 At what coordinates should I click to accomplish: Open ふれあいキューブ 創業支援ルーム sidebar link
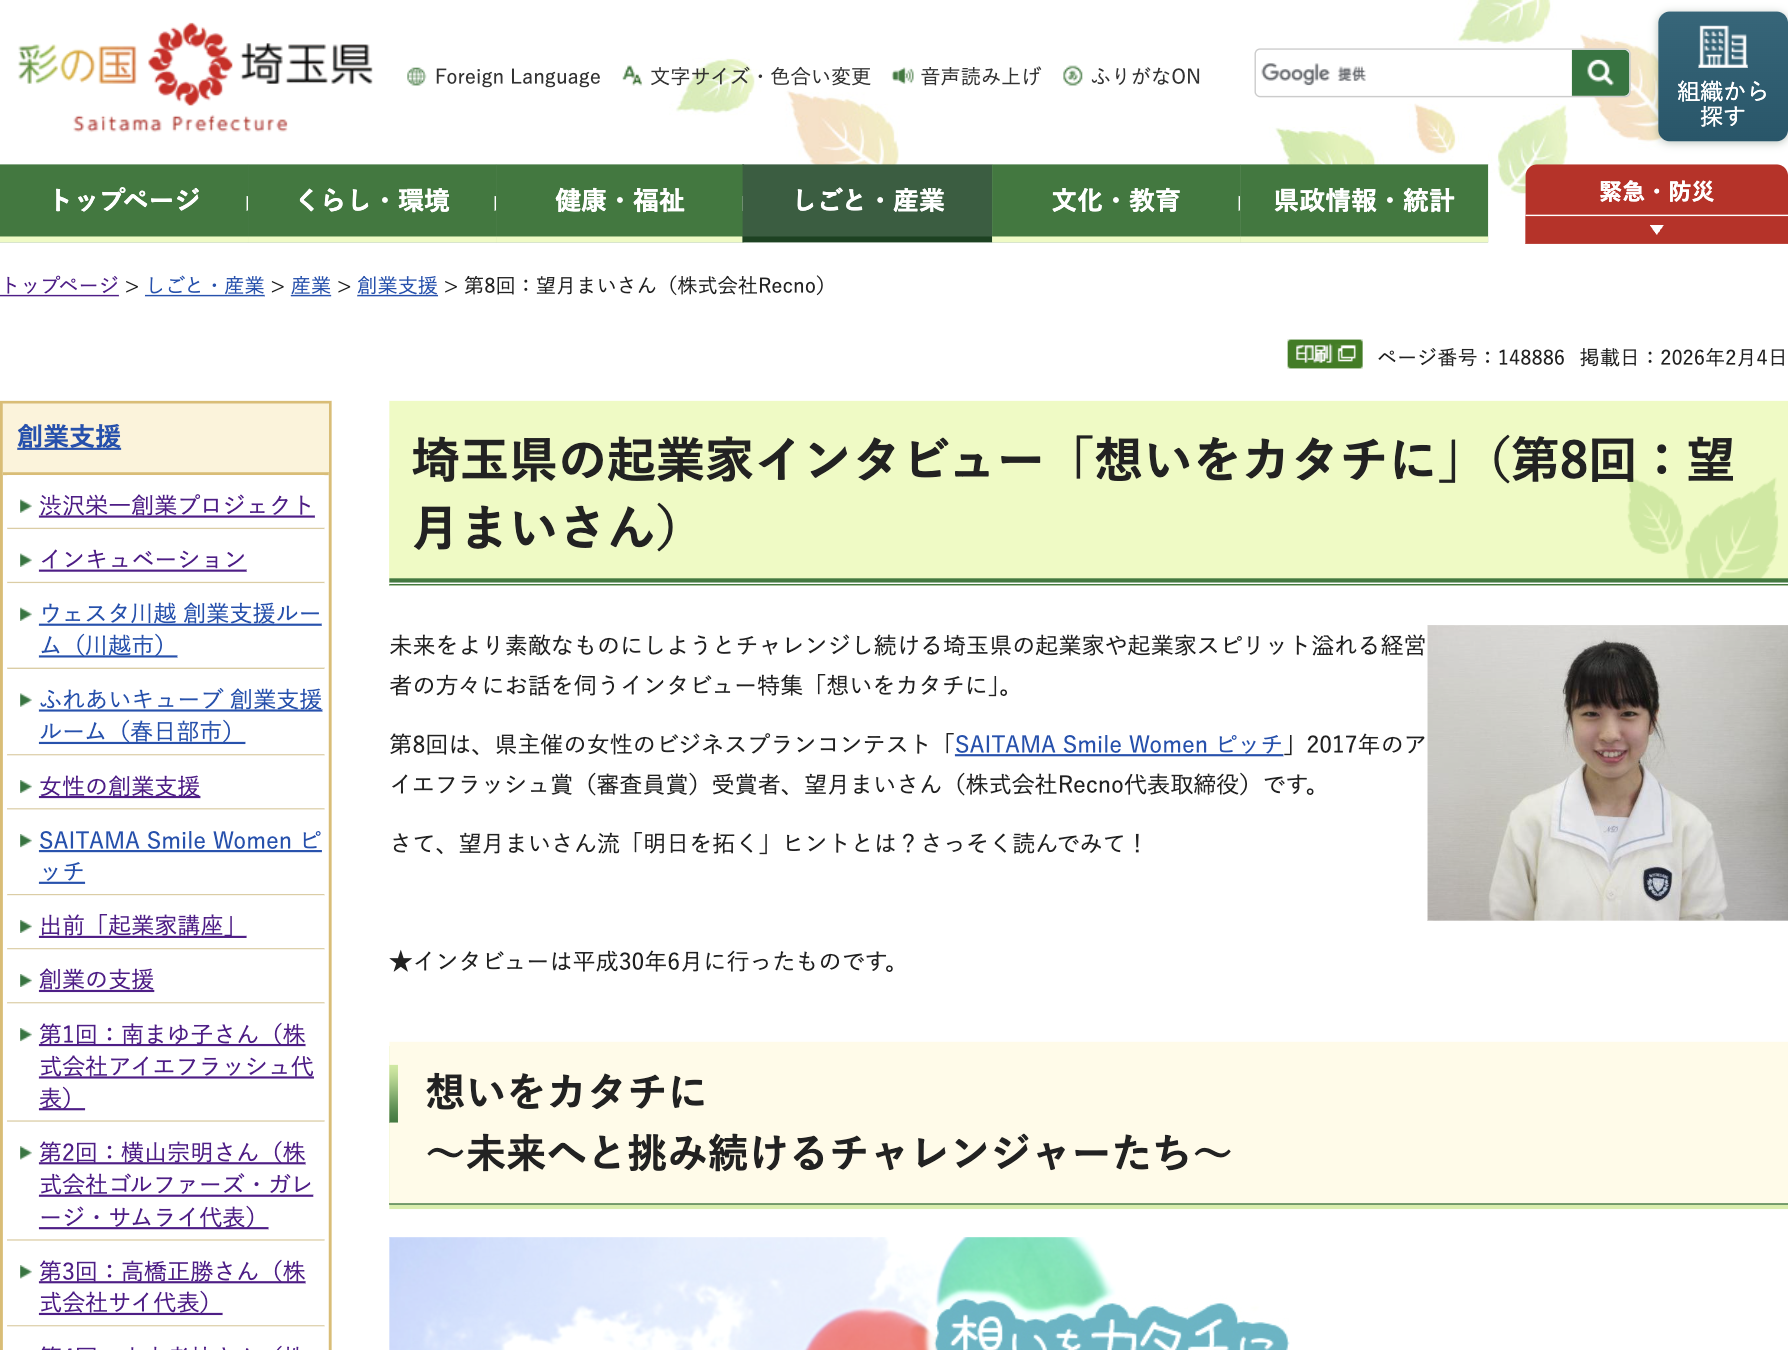(180, 716)
